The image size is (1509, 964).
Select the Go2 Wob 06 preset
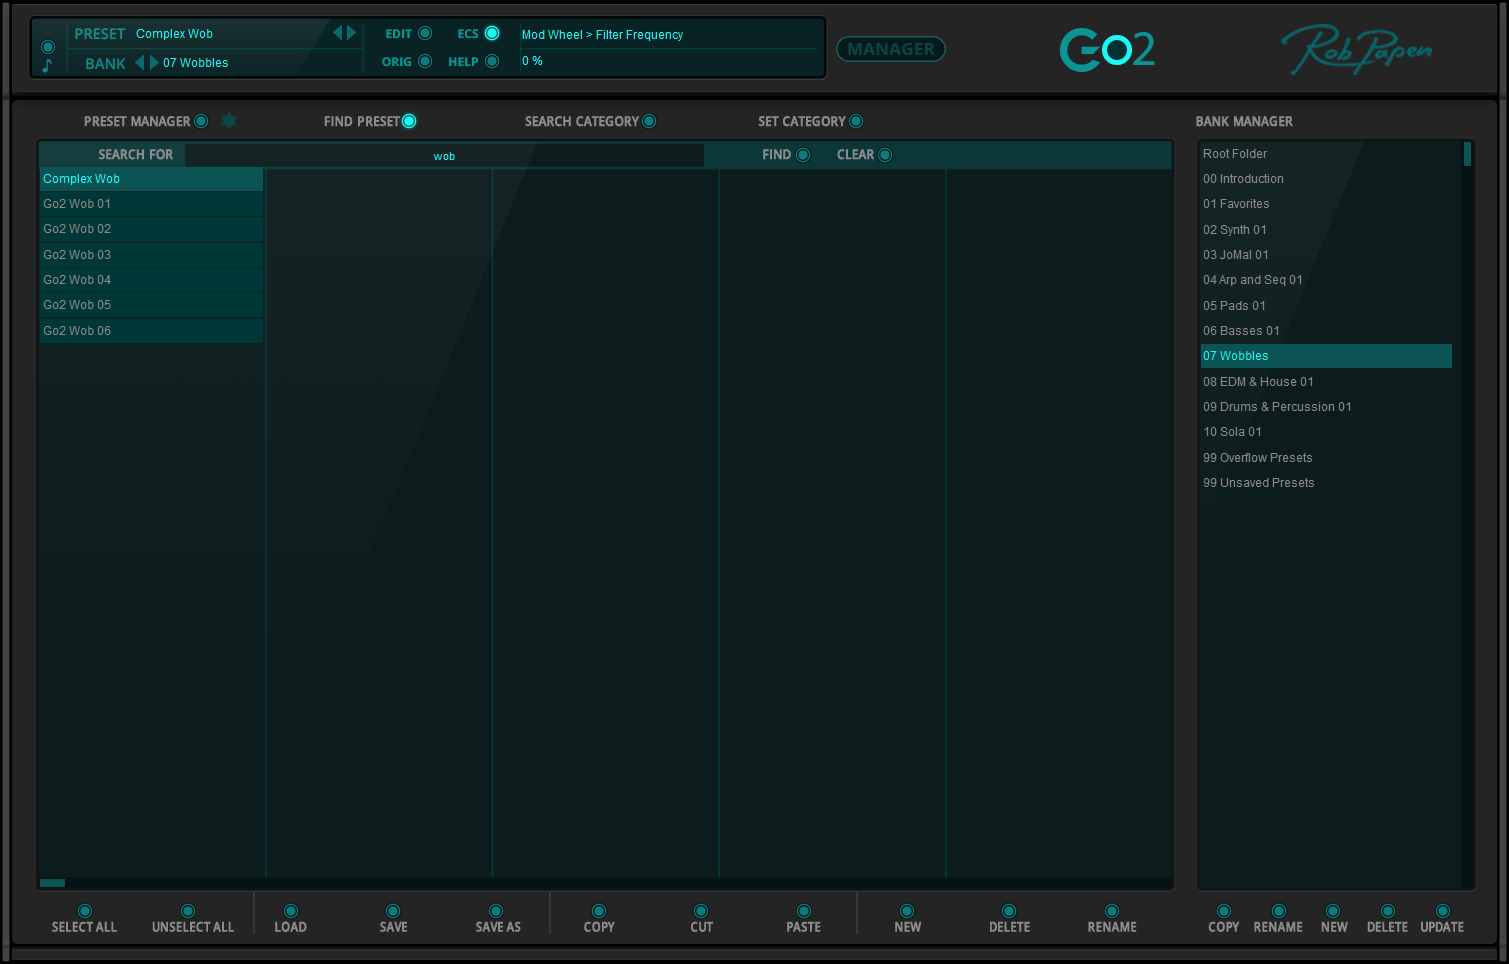tap(151, 331)
